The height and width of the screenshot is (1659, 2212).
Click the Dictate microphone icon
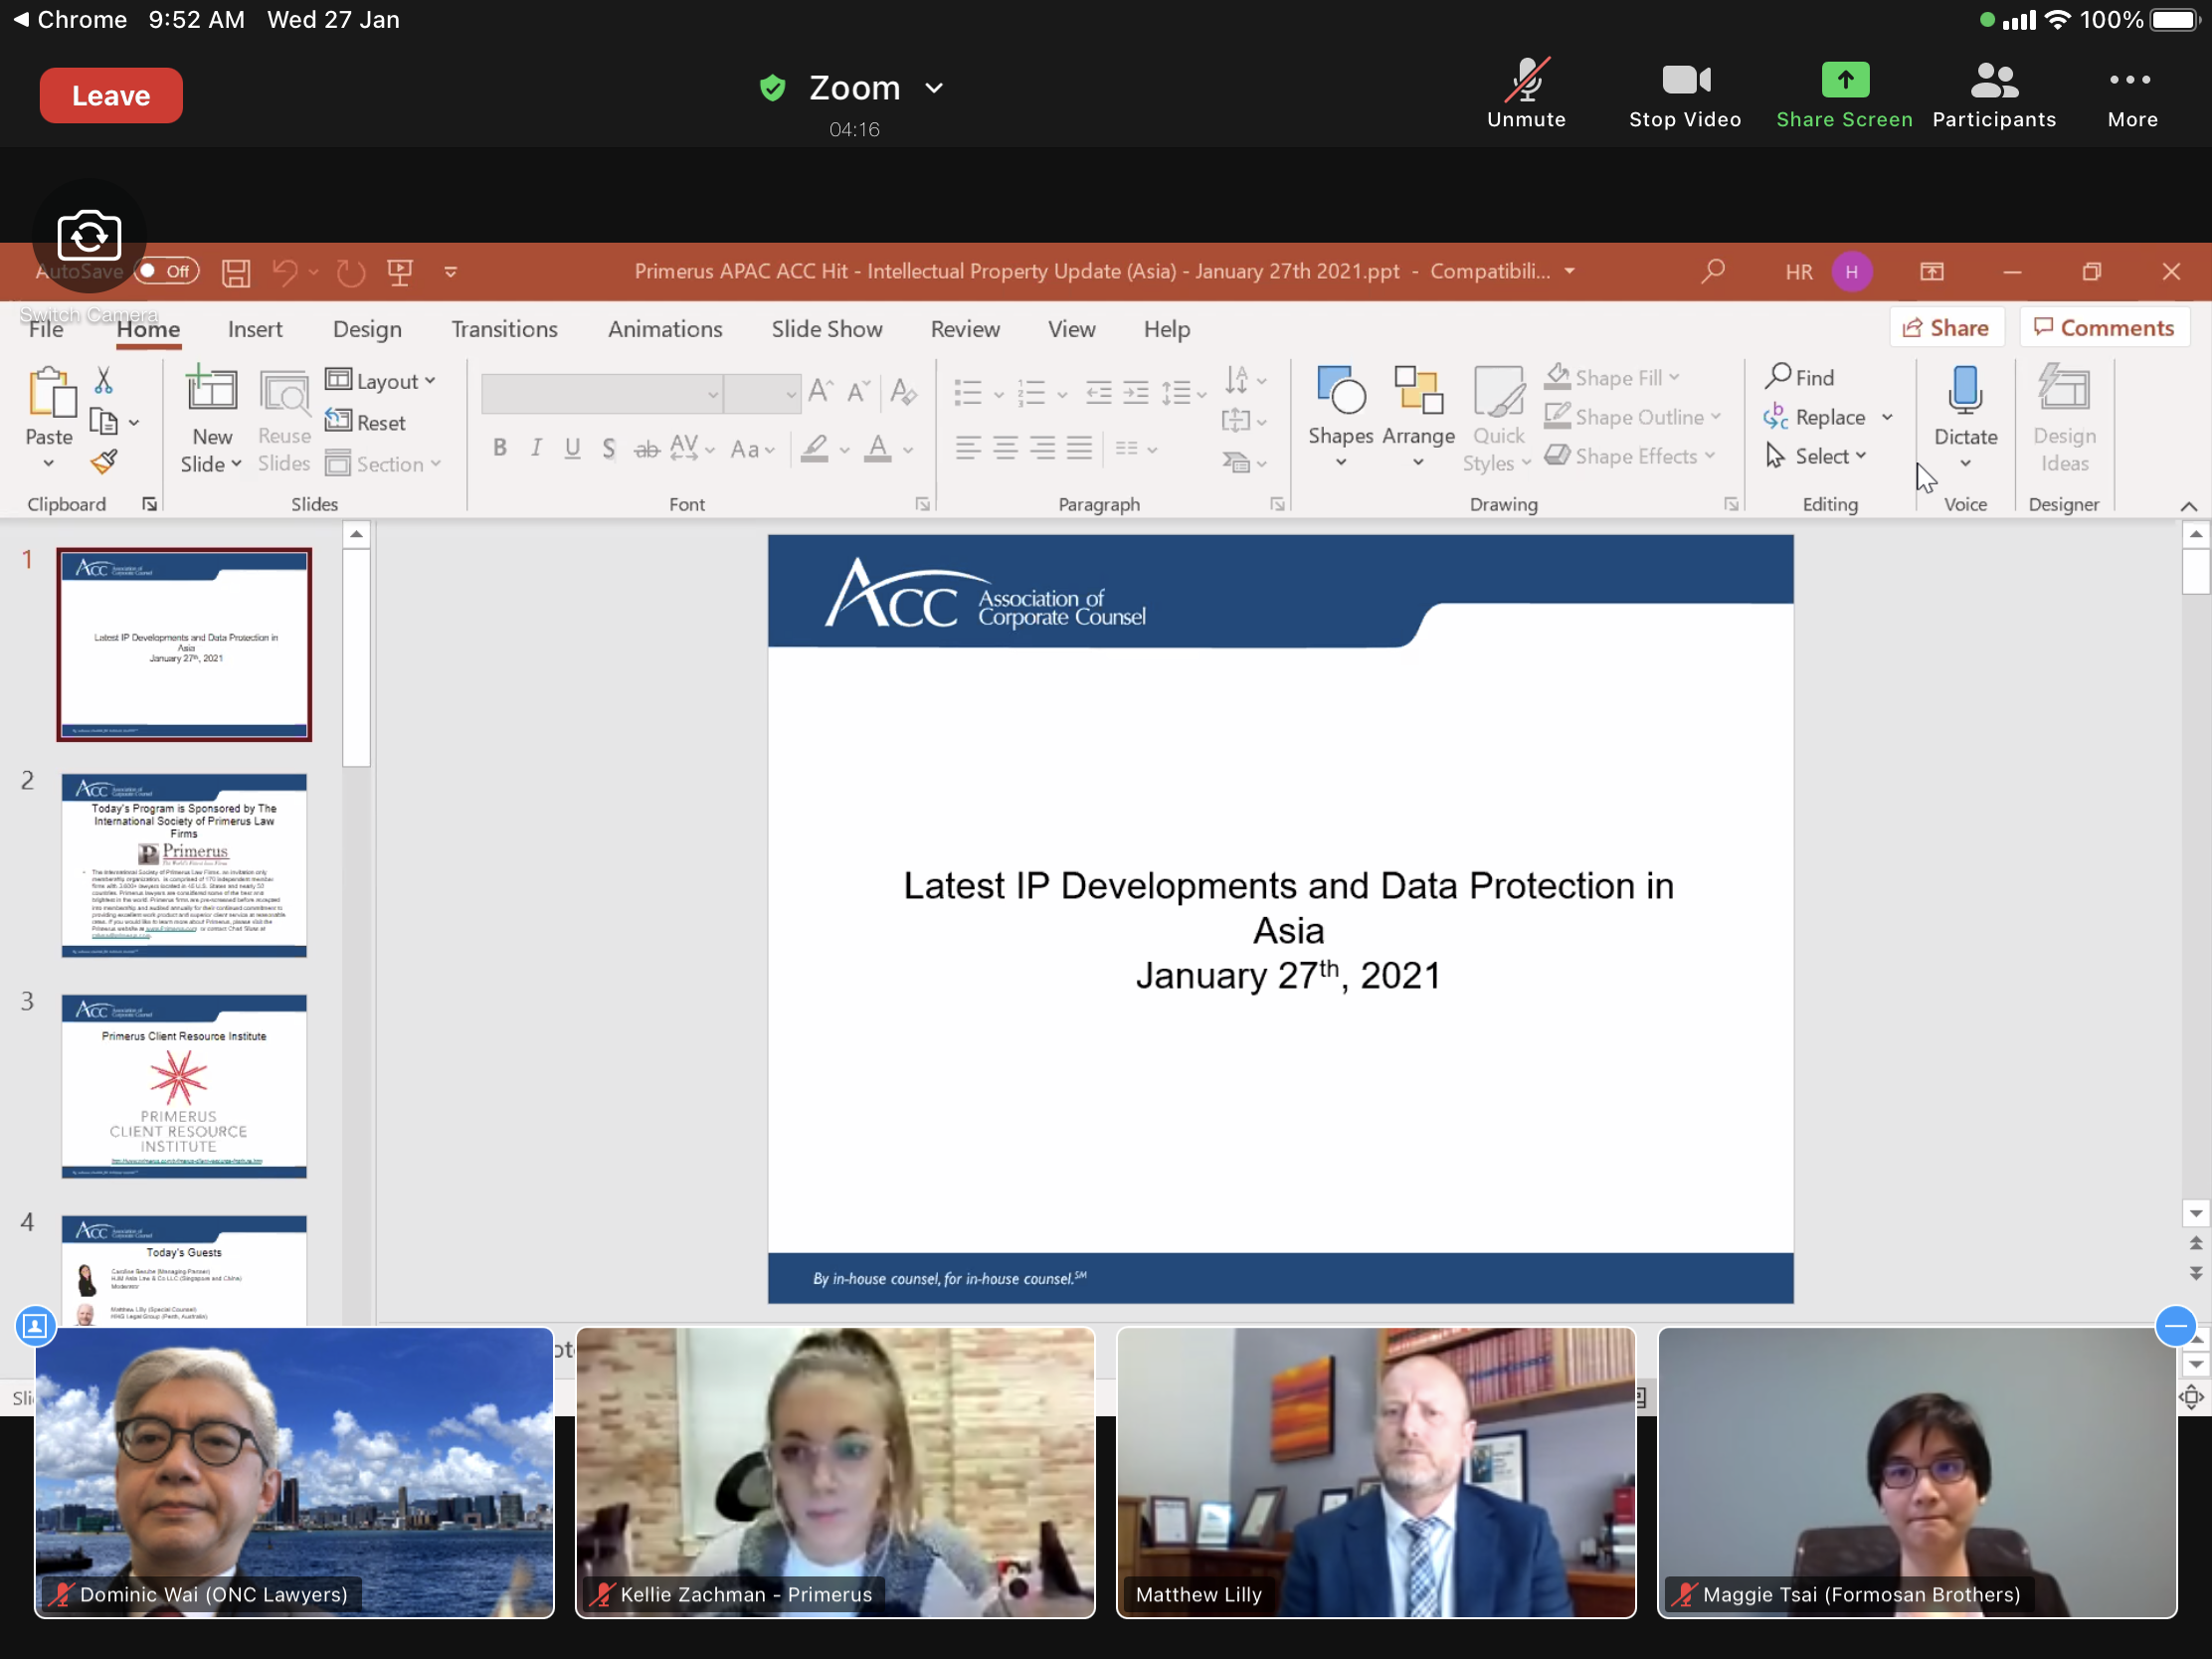[x=1964, y=390]
